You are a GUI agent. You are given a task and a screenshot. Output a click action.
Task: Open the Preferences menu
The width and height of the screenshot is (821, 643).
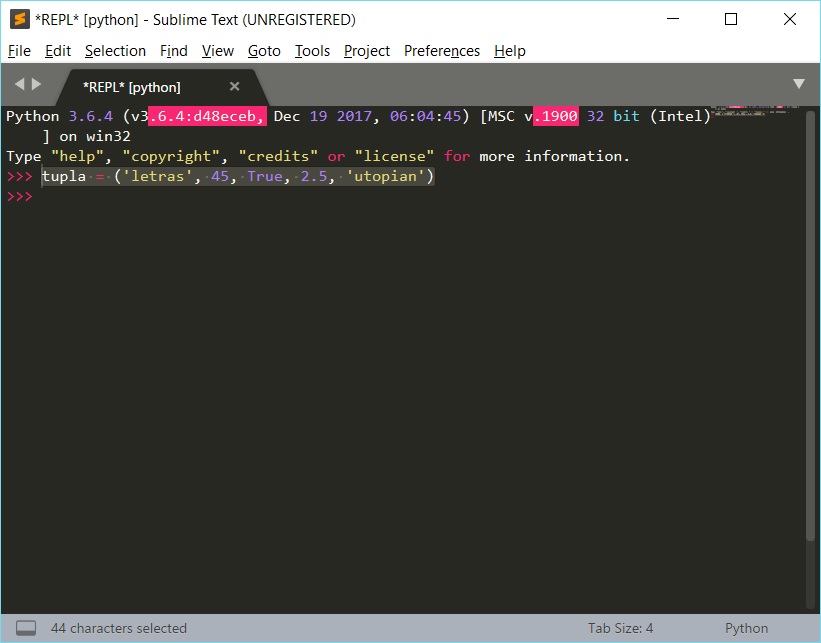(442, 51)
